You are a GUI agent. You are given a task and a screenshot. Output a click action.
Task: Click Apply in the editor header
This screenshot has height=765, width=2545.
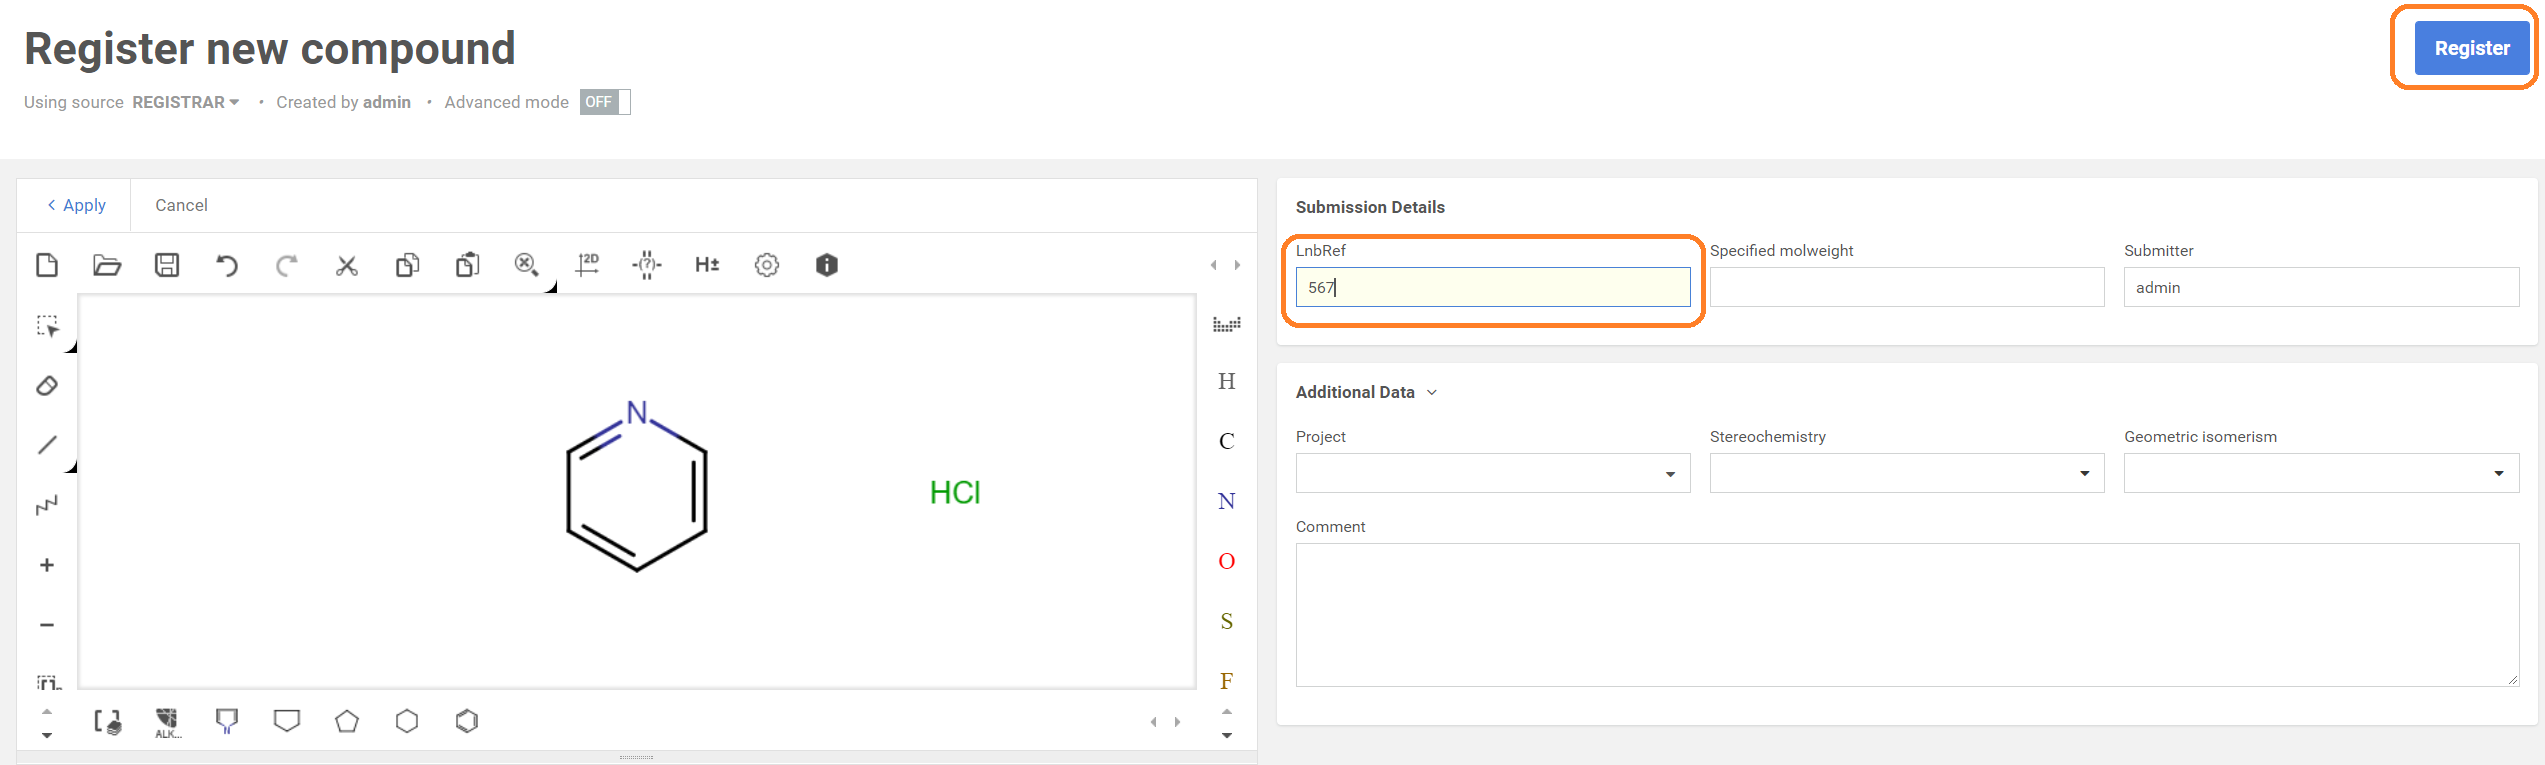pos(76,205)
